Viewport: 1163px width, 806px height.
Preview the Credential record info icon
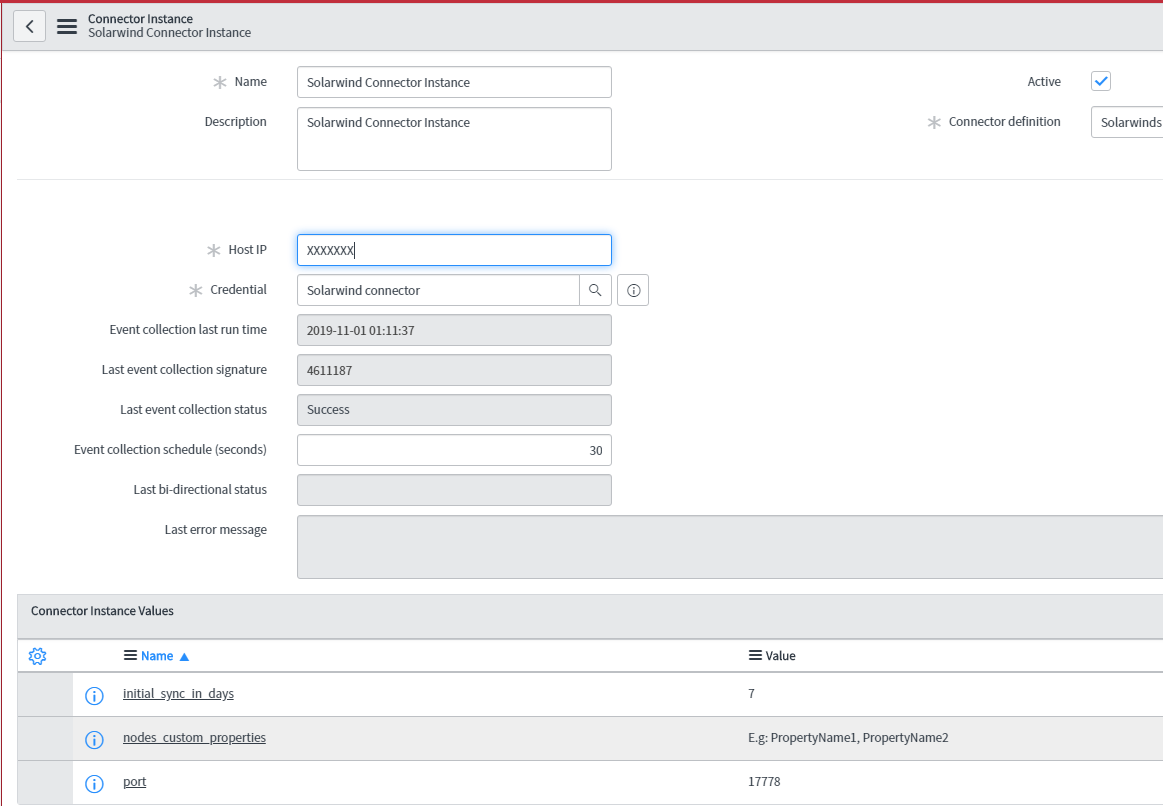pos(633,290)
